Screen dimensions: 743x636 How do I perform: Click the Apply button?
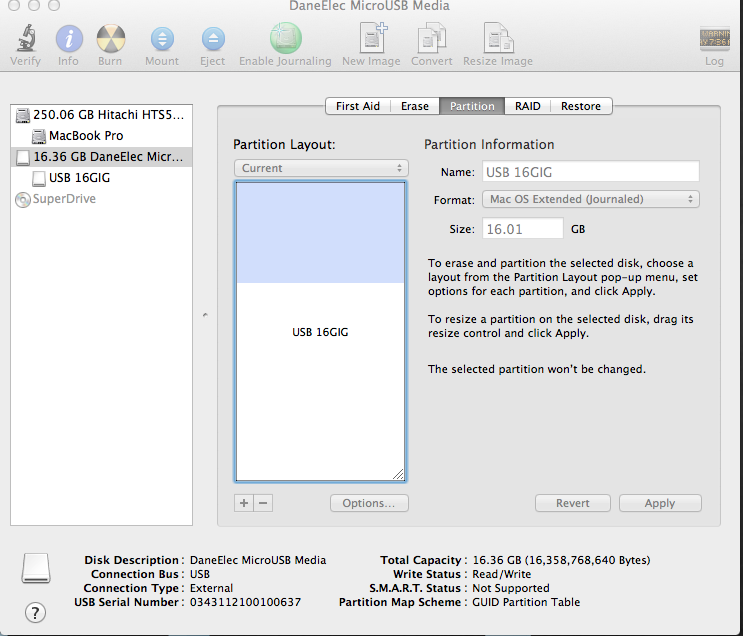click(x=660, y=503)
